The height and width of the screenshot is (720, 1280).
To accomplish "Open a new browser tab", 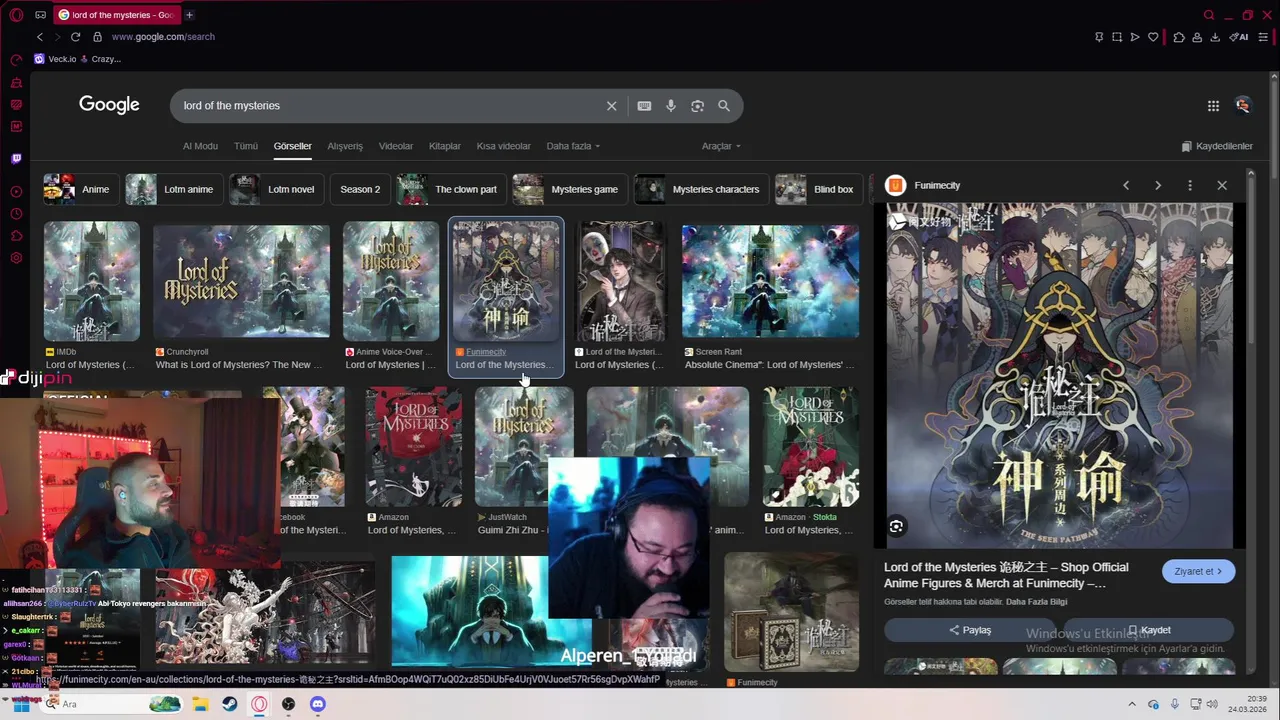I will (x=189, y=15).
